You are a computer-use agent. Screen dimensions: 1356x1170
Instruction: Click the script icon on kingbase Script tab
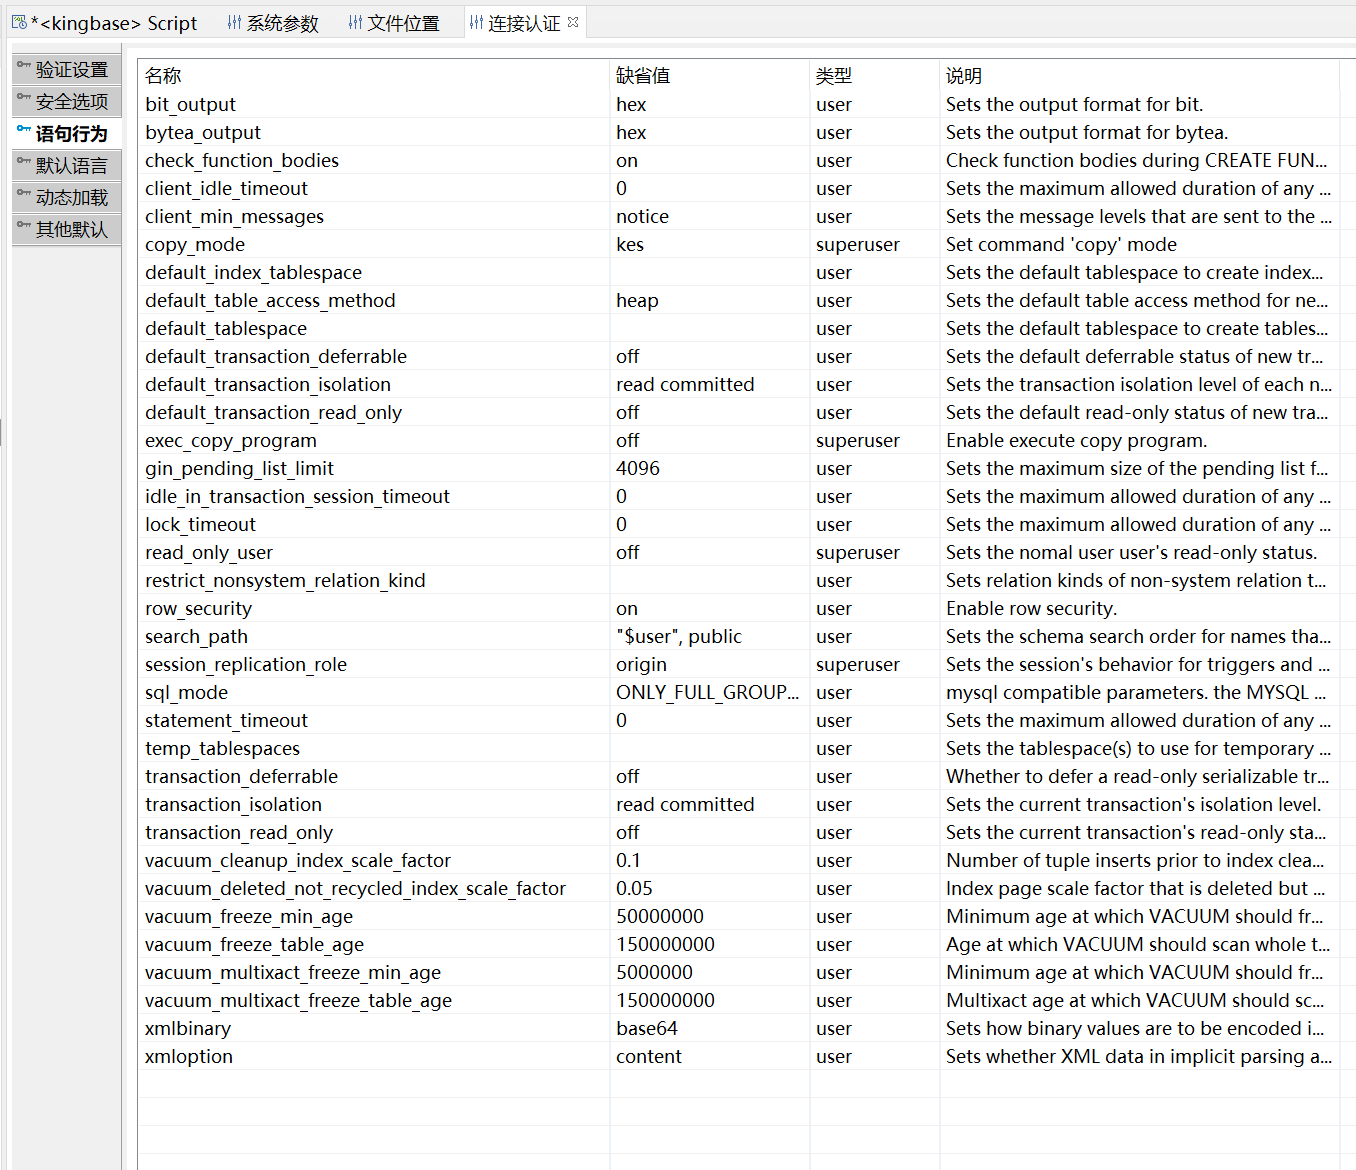[x=19, y=22]
